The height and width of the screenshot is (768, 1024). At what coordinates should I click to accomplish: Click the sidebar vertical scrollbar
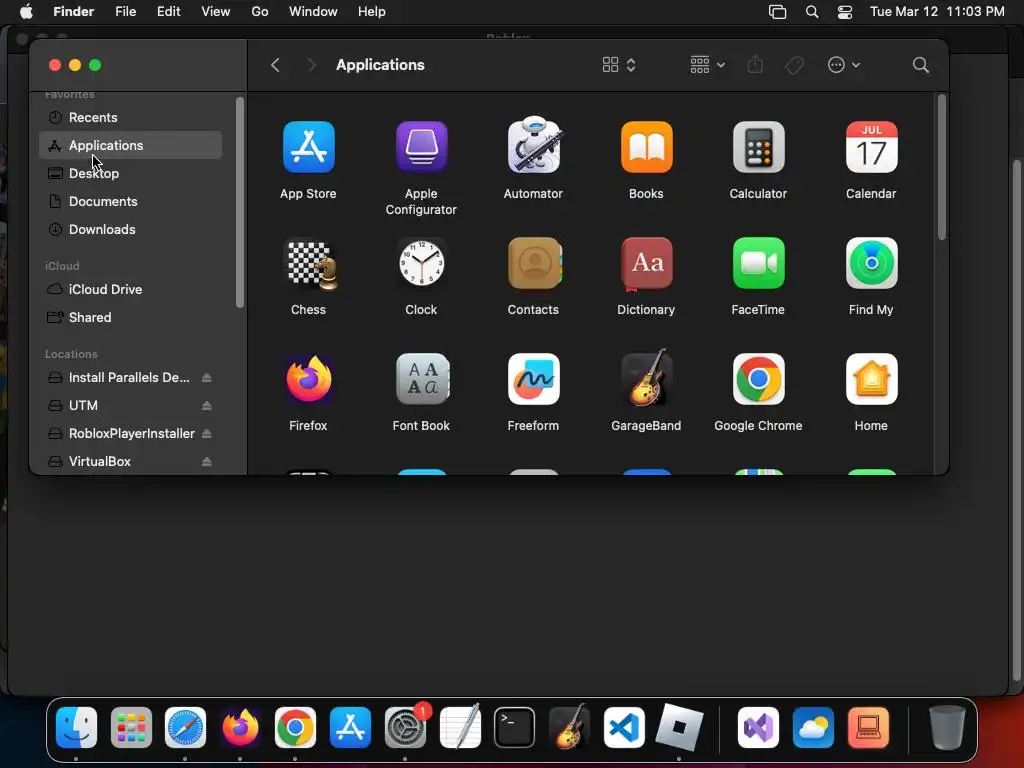point(240,202)
